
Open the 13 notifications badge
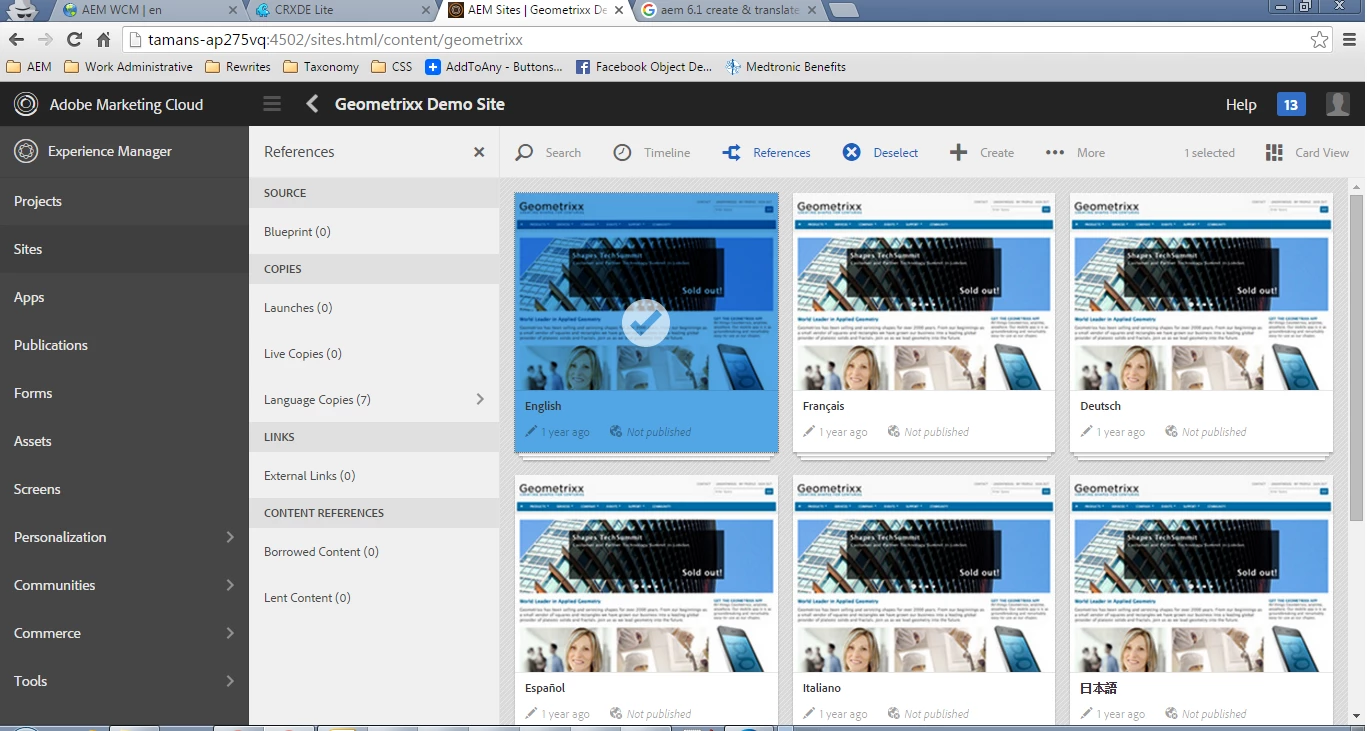click(x=1291, y=104)
